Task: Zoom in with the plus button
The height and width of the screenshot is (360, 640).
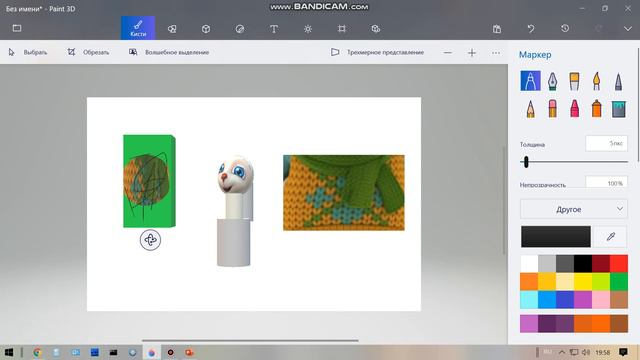Action: [x=472, y=53]
